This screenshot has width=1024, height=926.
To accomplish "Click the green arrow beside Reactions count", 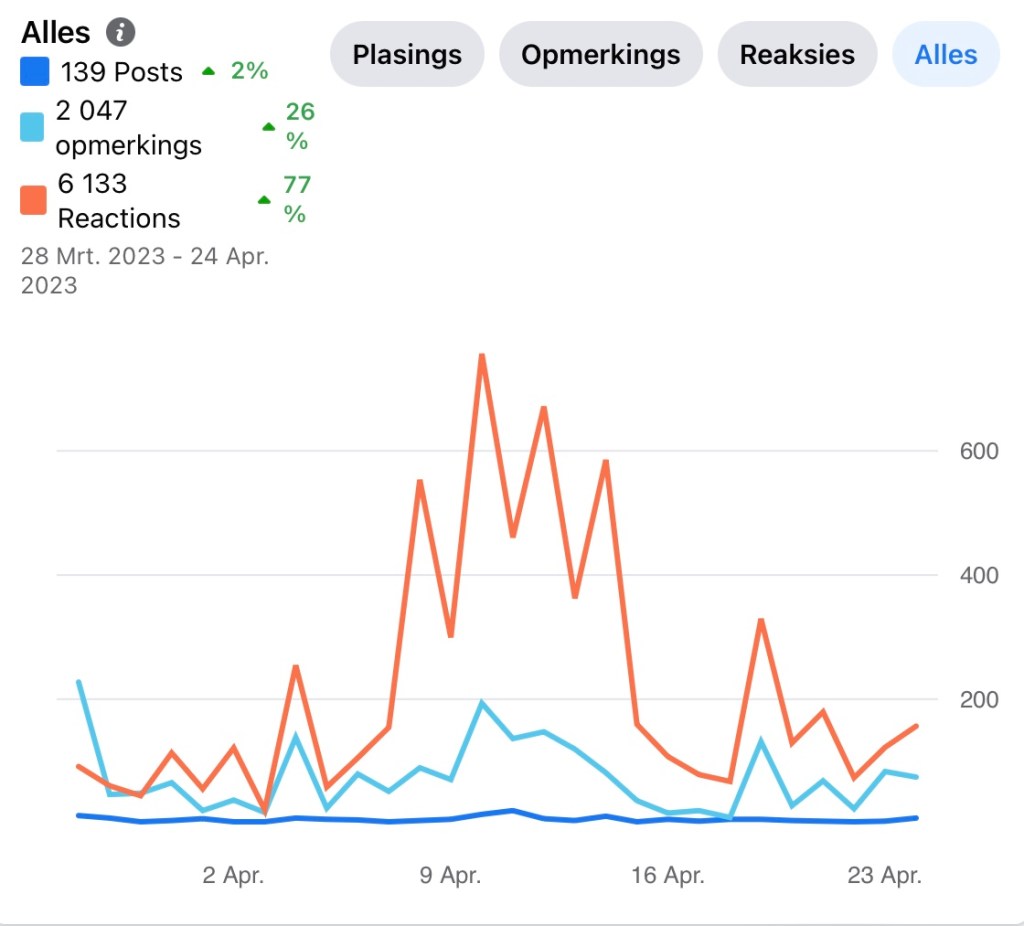I will click(x=264, y=200).
